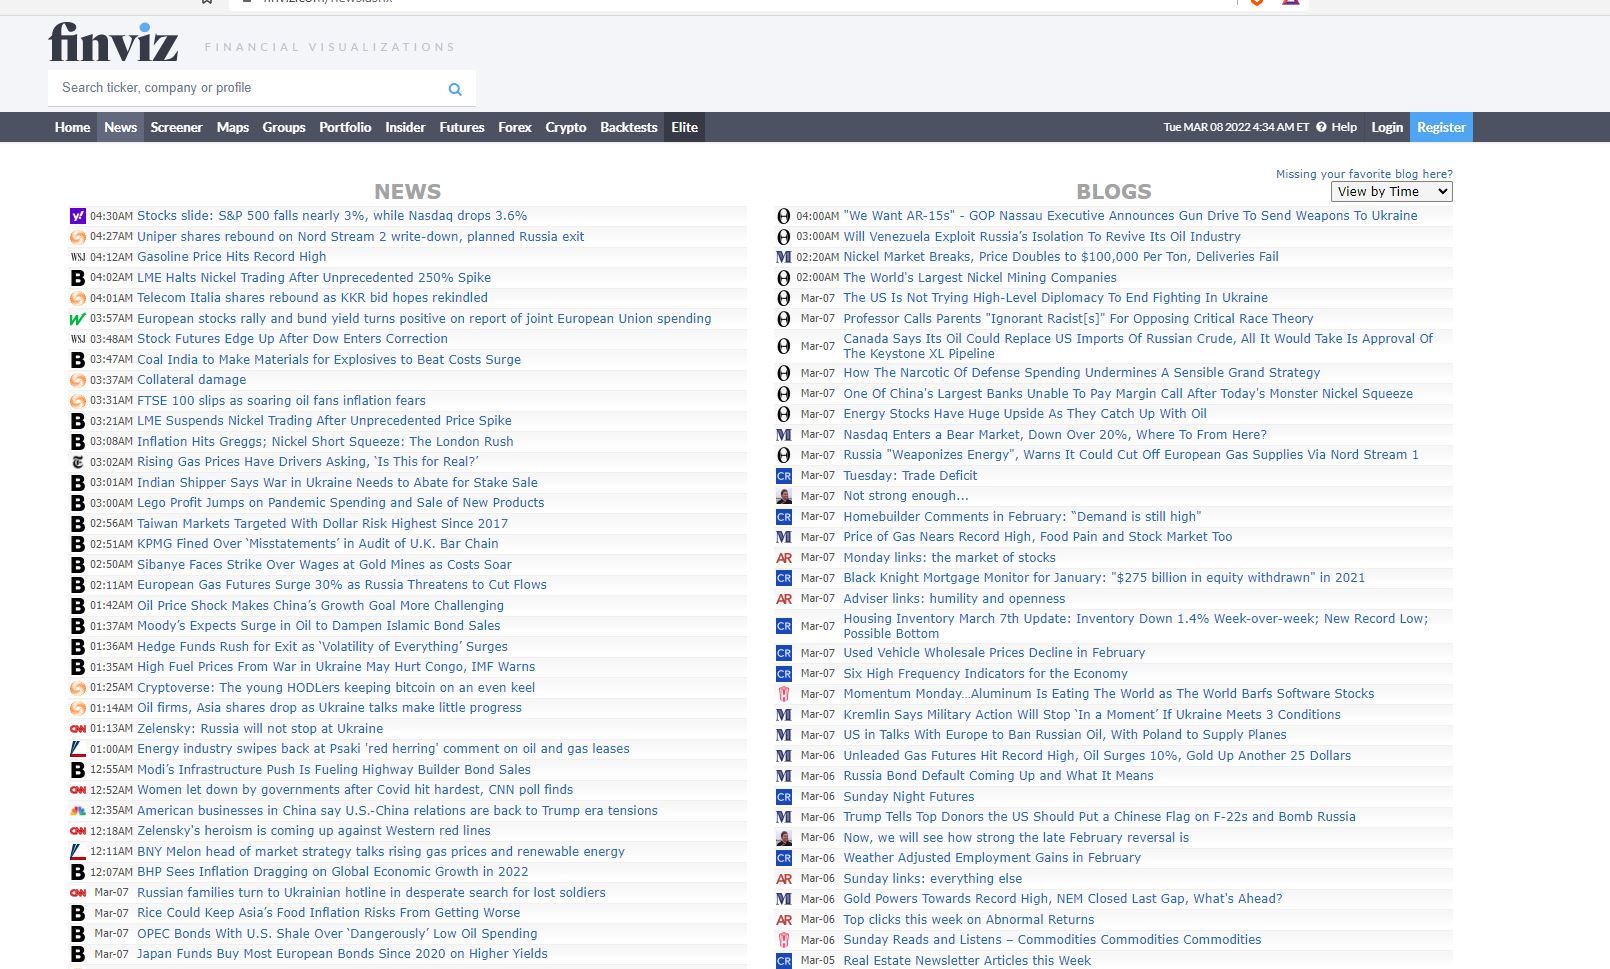1610x969 pixels.
Task: Open the Home menu item
Action: tap(72, 127)
